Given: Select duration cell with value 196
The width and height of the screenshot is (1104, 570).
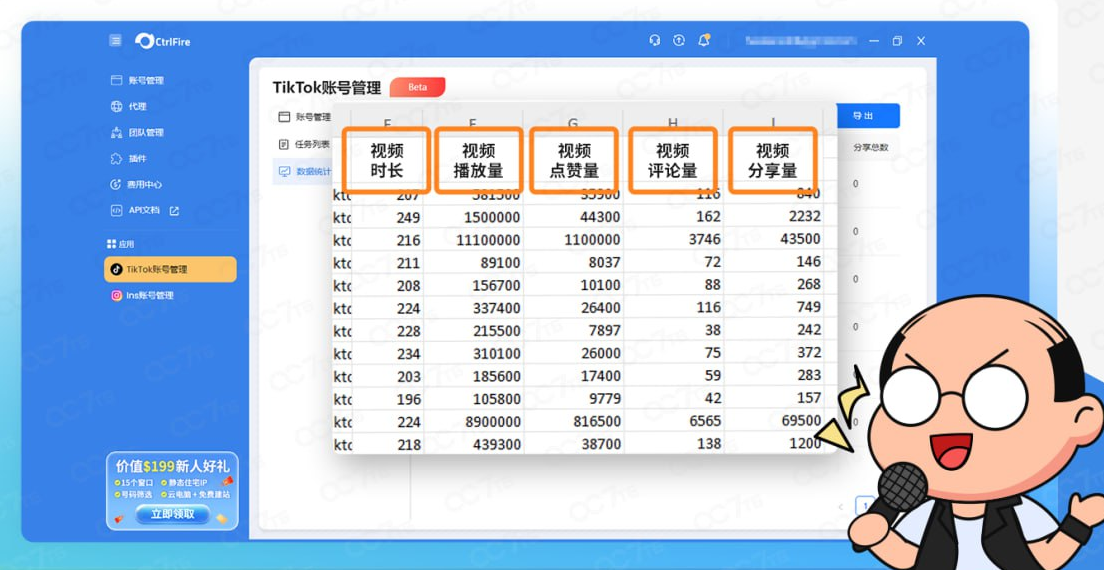Looking at the screenshot, I should click(387, 399).
